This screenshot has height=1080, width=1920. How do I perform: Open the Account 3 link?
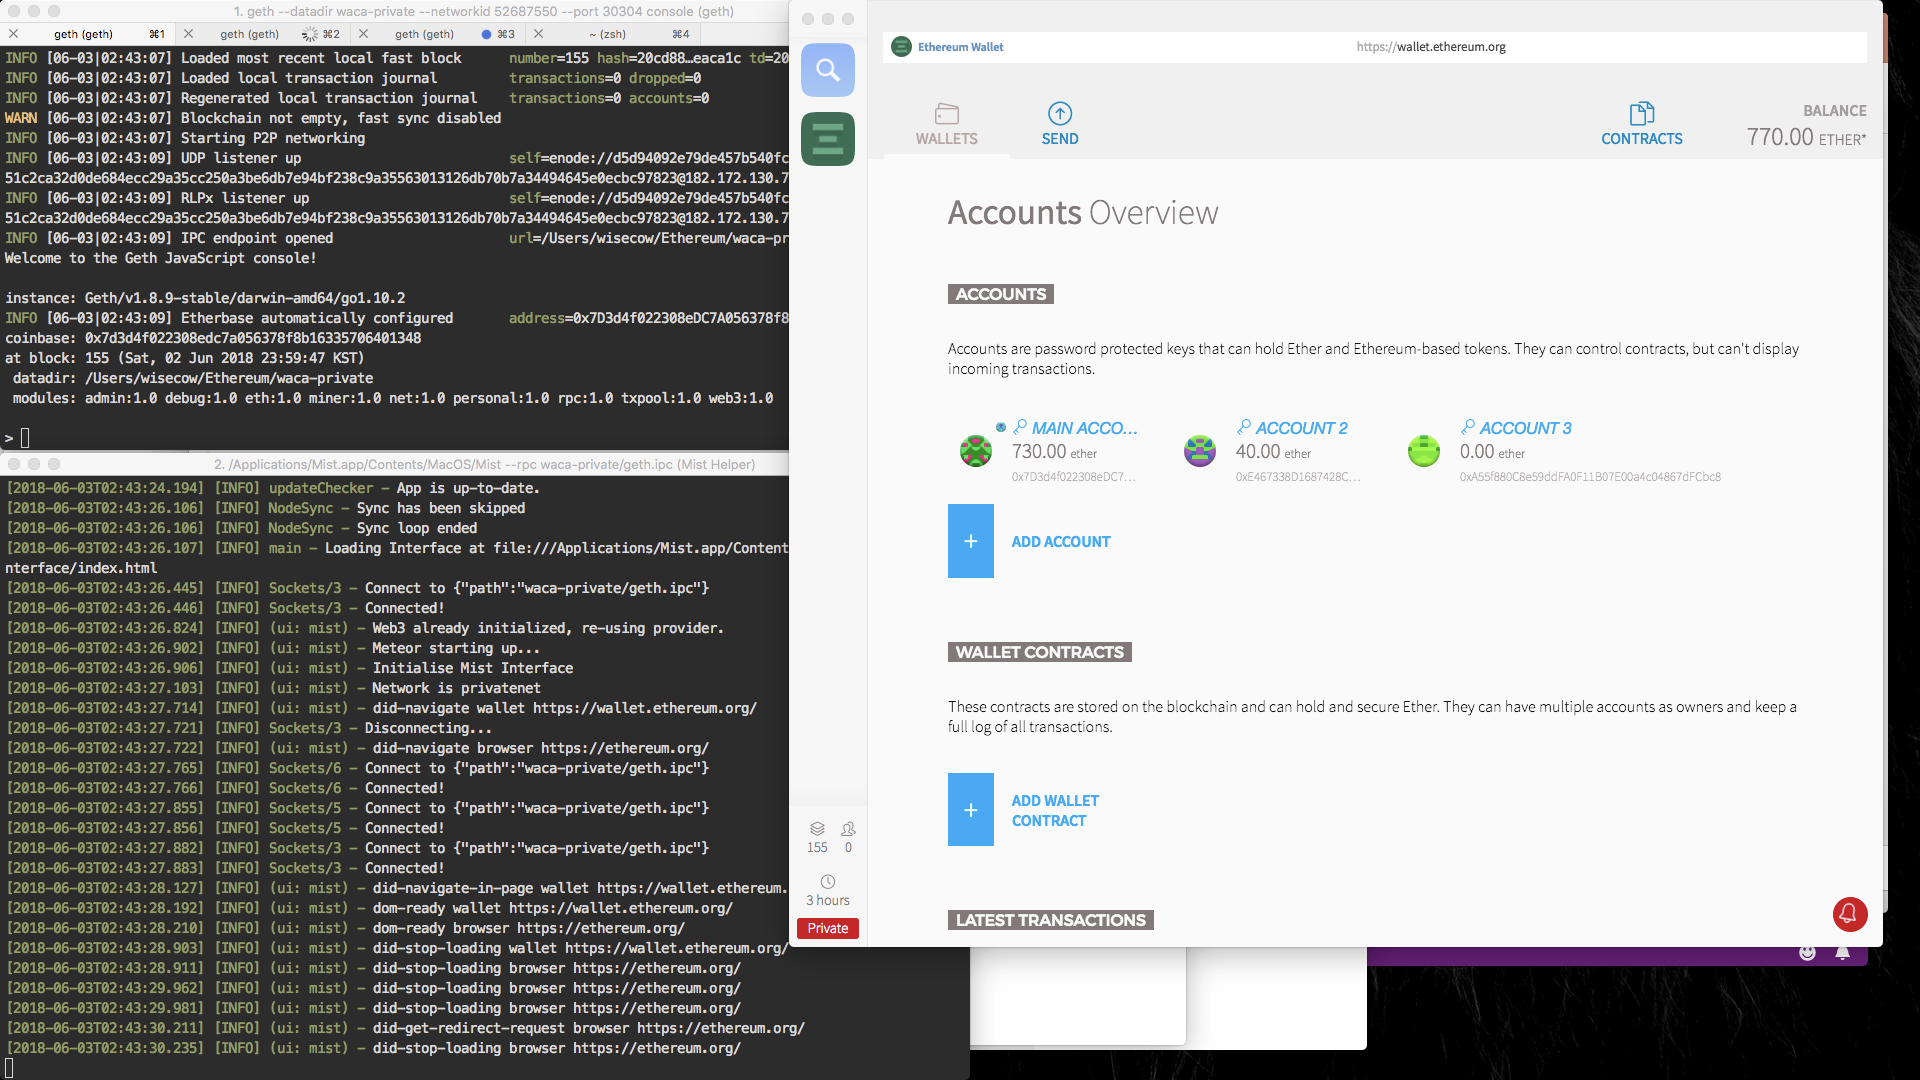pos(1525,428)
